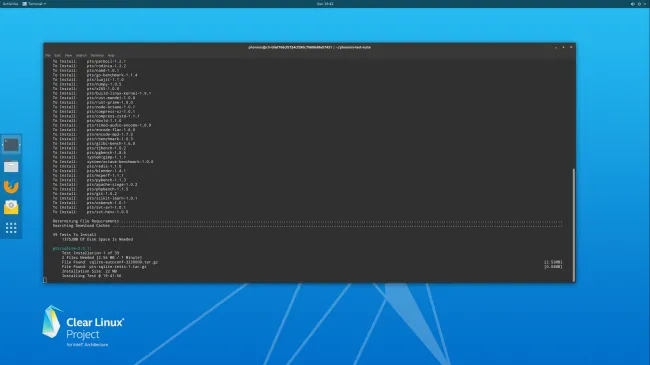Click the sqlite-autoconf tar.gz file line
Viewport: 650px width, 365px height.
(110, 262)
